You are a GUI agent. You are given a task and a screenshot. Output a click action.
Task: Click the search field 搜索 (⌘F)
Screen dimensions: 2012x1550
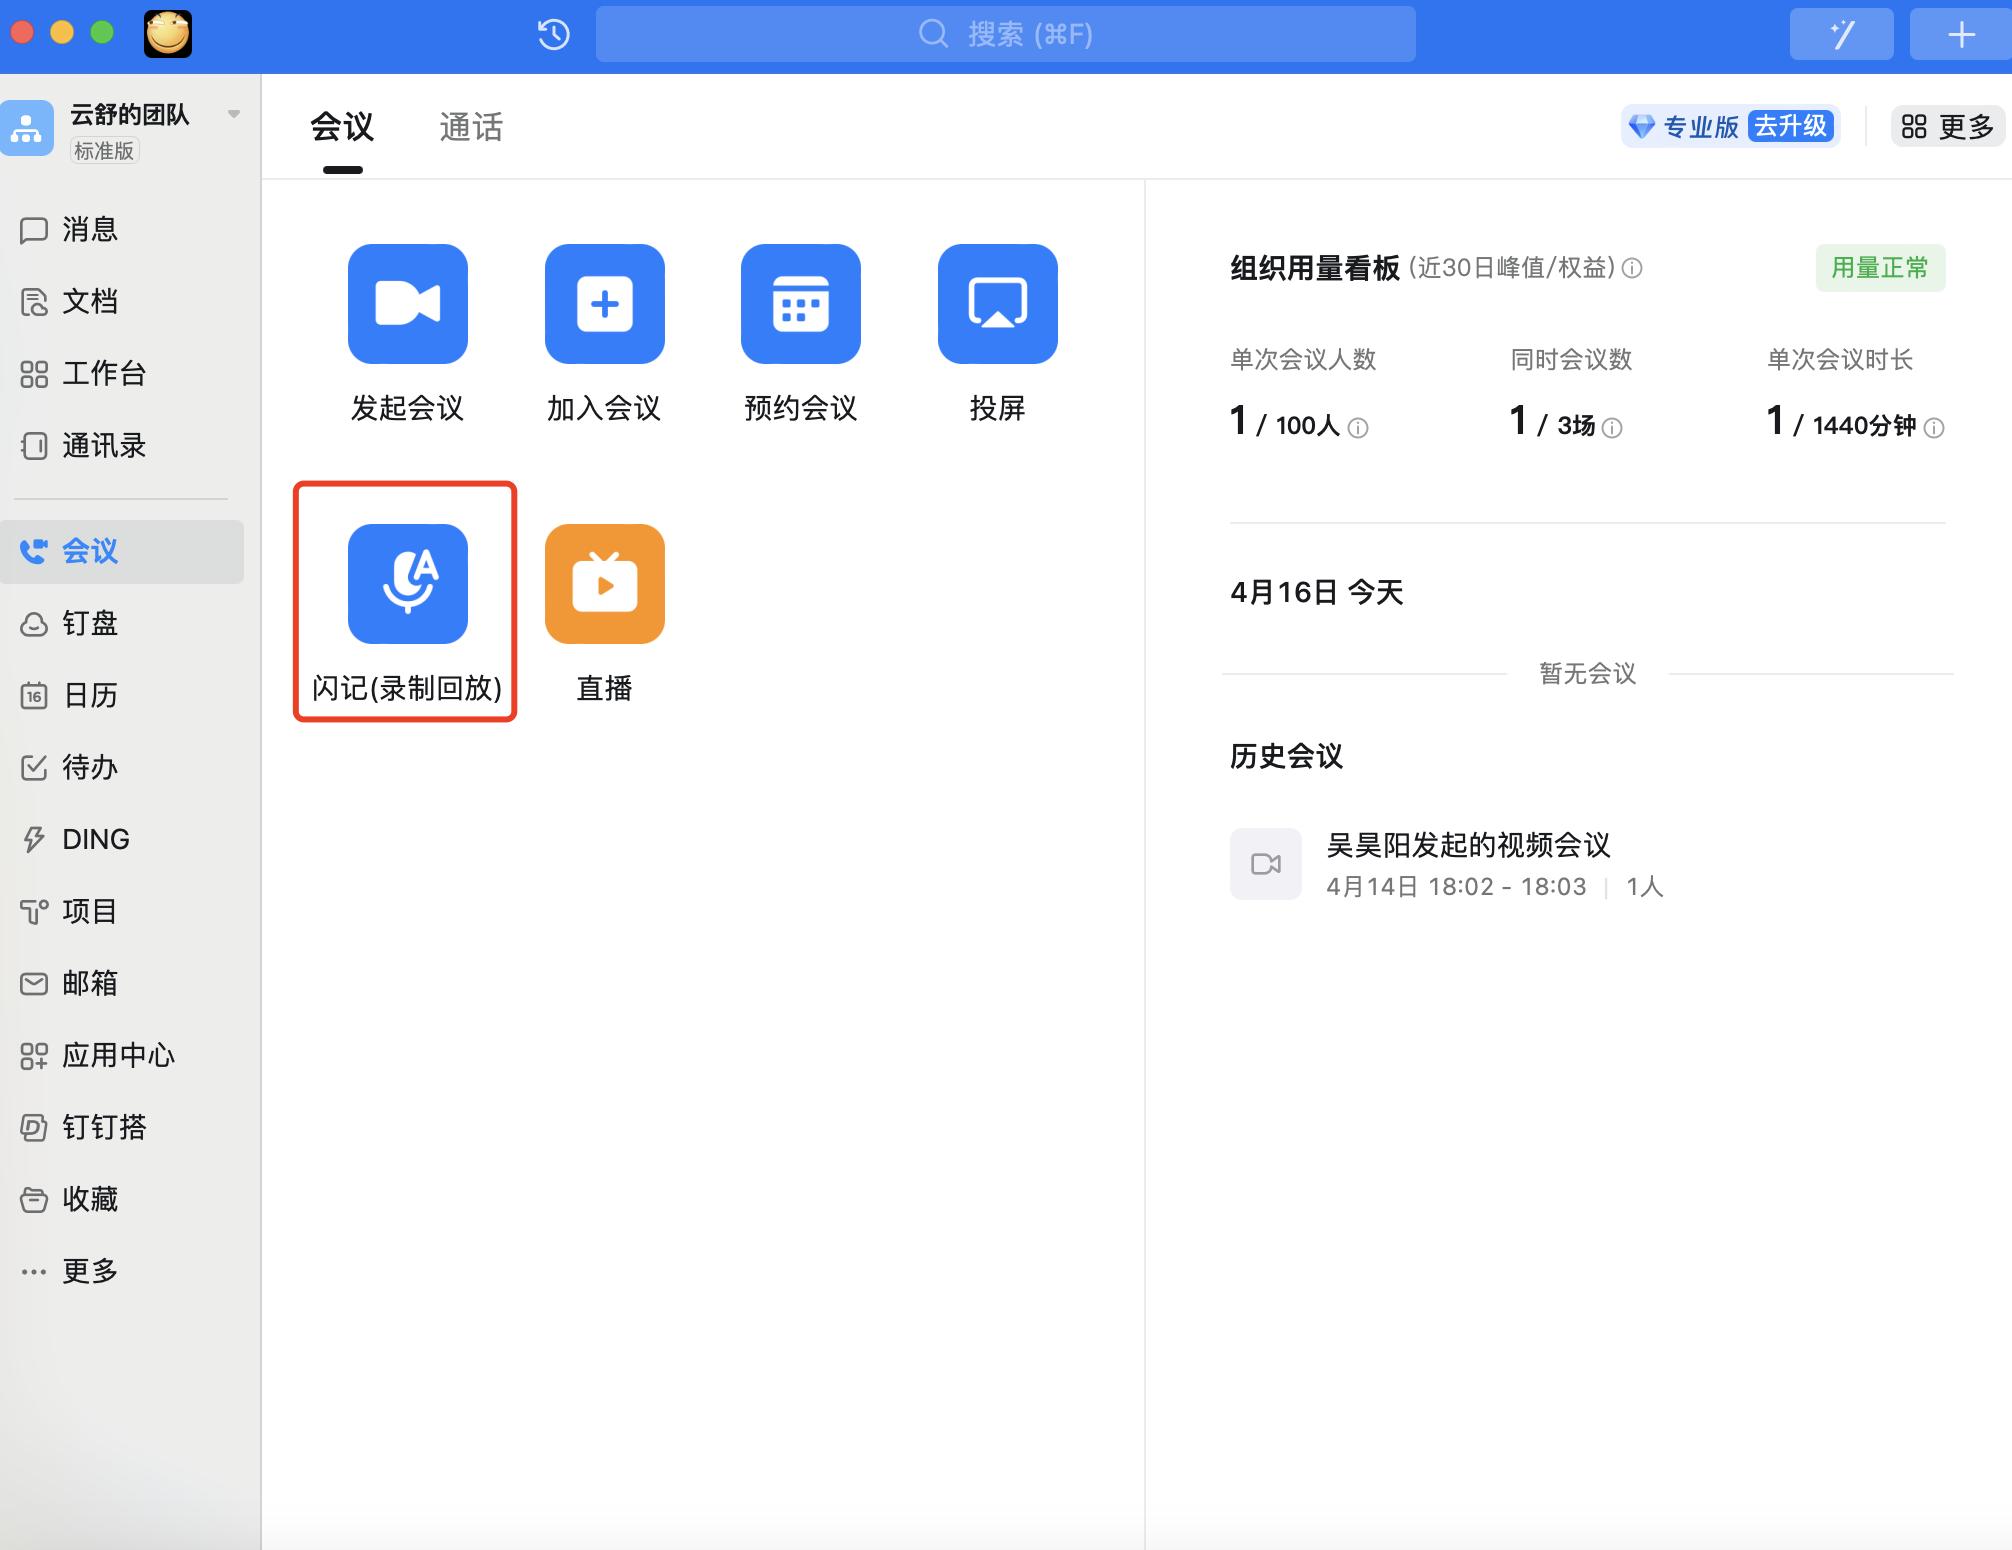1006,34
